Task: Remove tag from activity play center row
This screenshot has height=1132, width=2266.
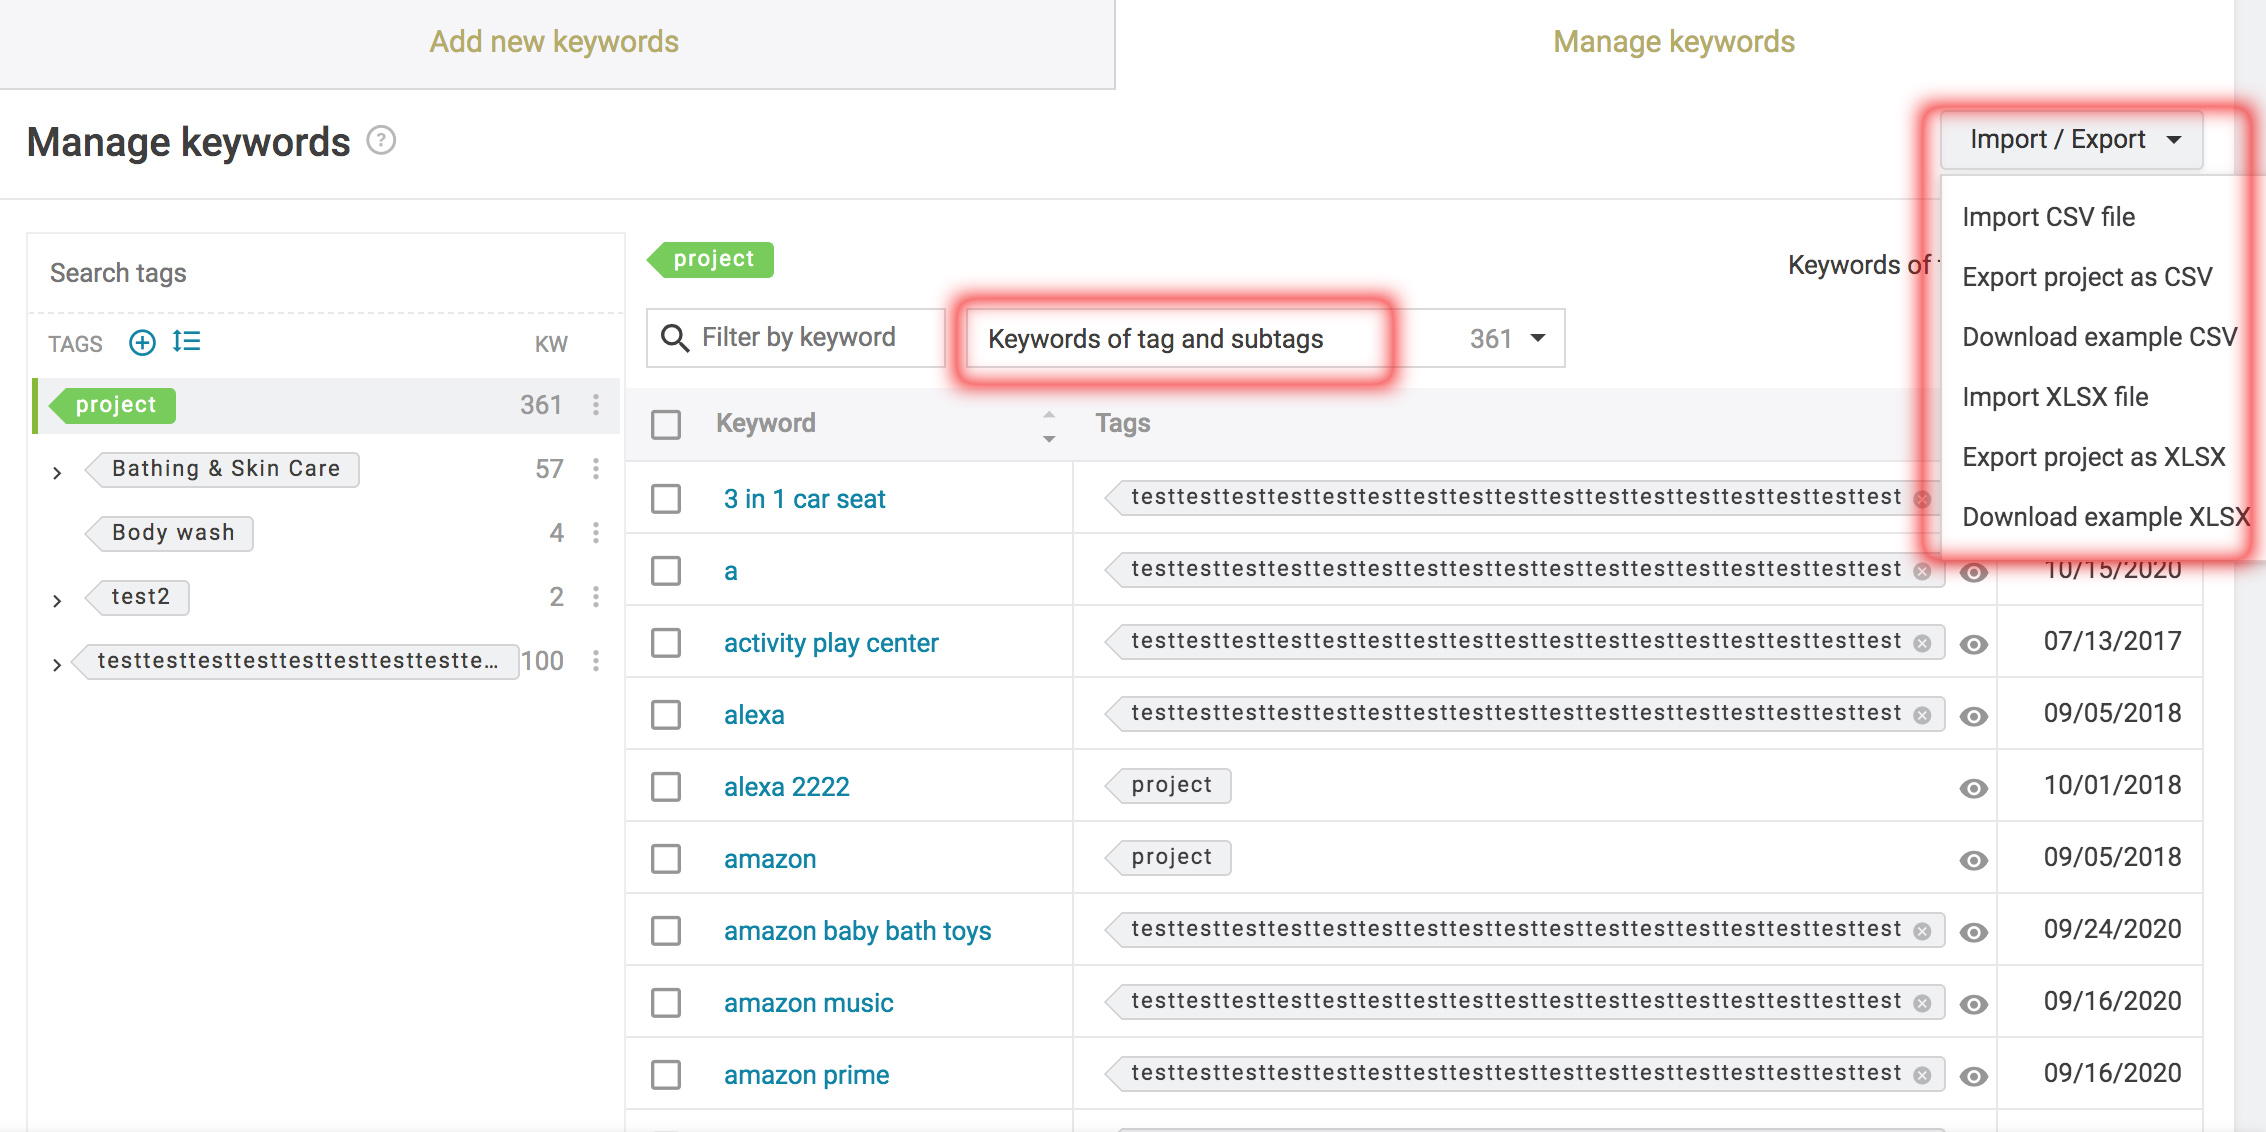Action: (1922, 643)
